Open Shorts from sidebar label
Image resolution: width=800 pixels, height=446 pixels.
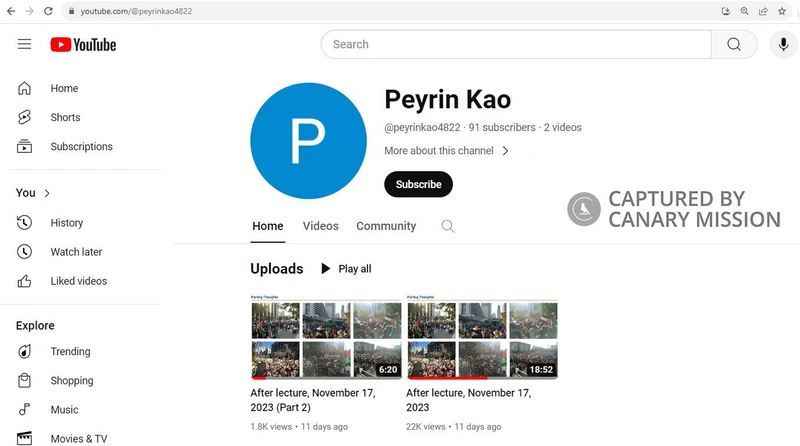65,117
